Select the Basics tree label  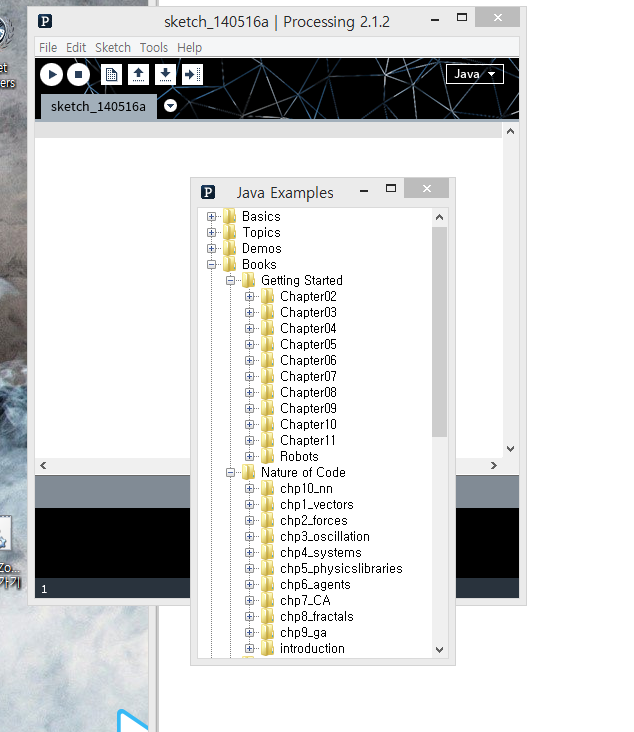pyautogui.click(x=261, y=217)
